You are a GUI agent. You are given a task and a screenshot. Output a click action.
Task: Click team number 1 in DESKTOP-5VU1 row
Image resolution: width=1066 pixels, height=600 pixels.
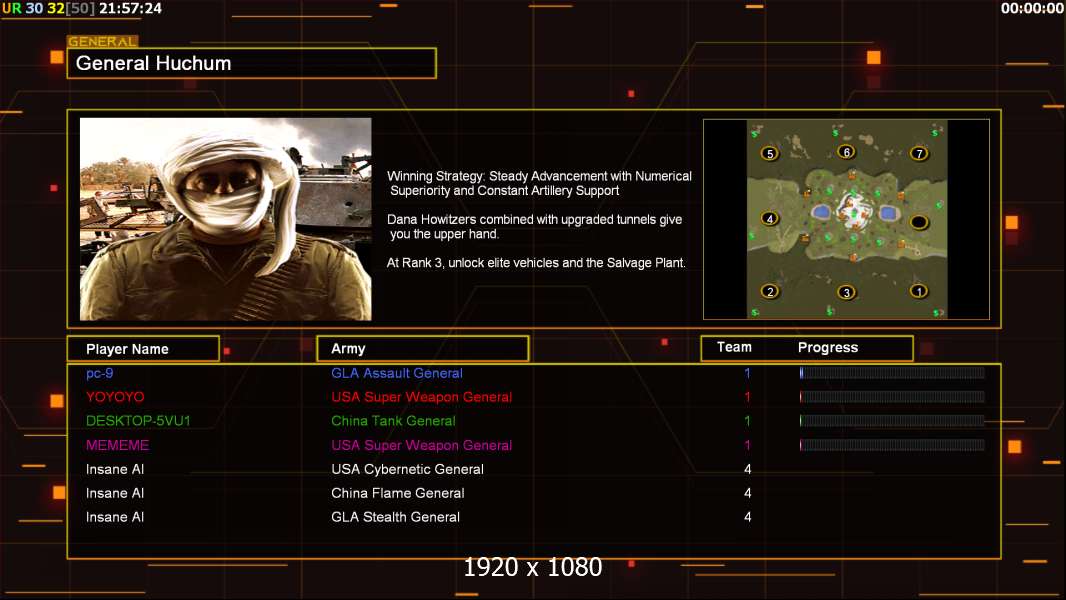click(747, 421)
